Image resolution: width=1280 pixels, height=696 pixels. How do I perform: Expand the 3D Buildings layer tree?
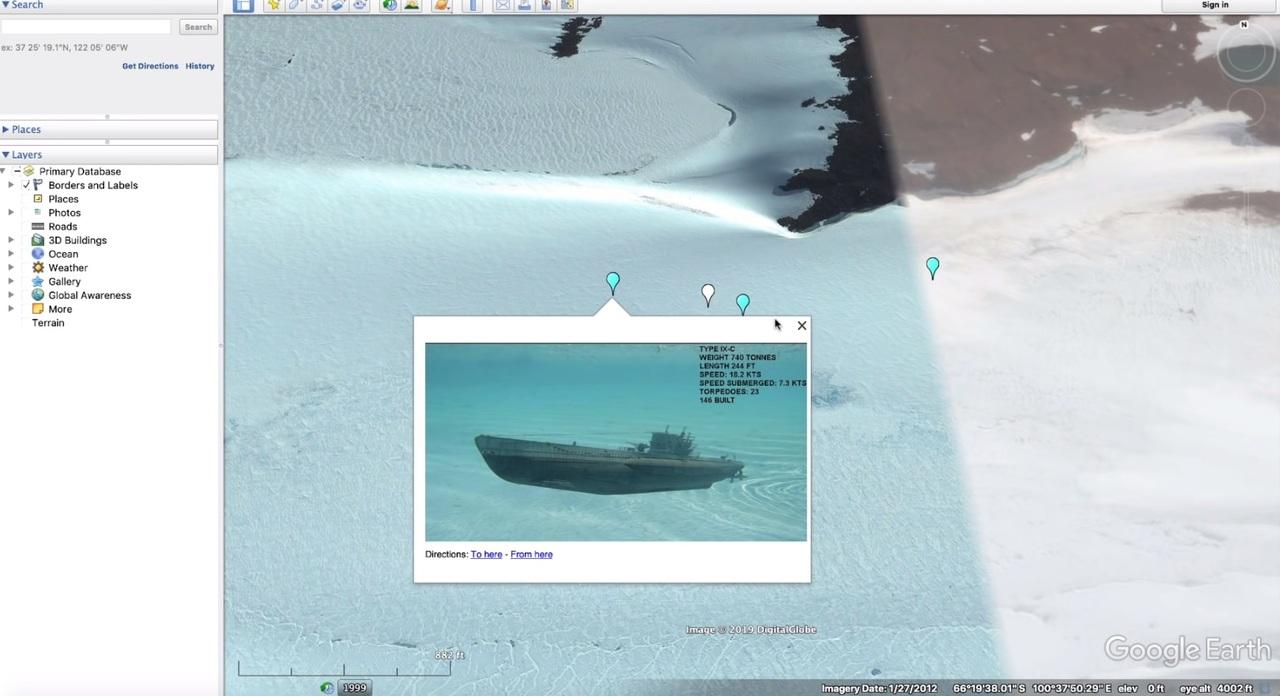tap(11, 240)
